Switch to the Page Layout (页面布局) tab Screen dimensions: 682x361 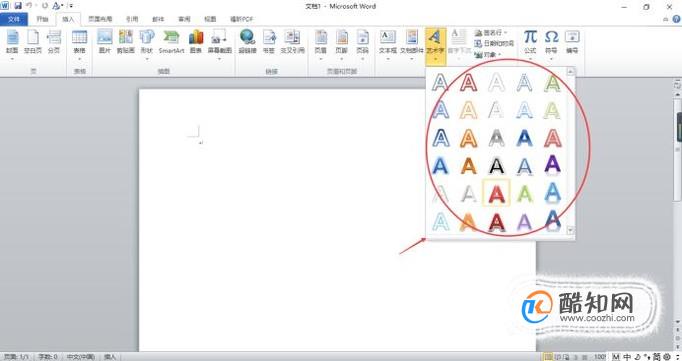pyautogui.click(x=100, y=19)
